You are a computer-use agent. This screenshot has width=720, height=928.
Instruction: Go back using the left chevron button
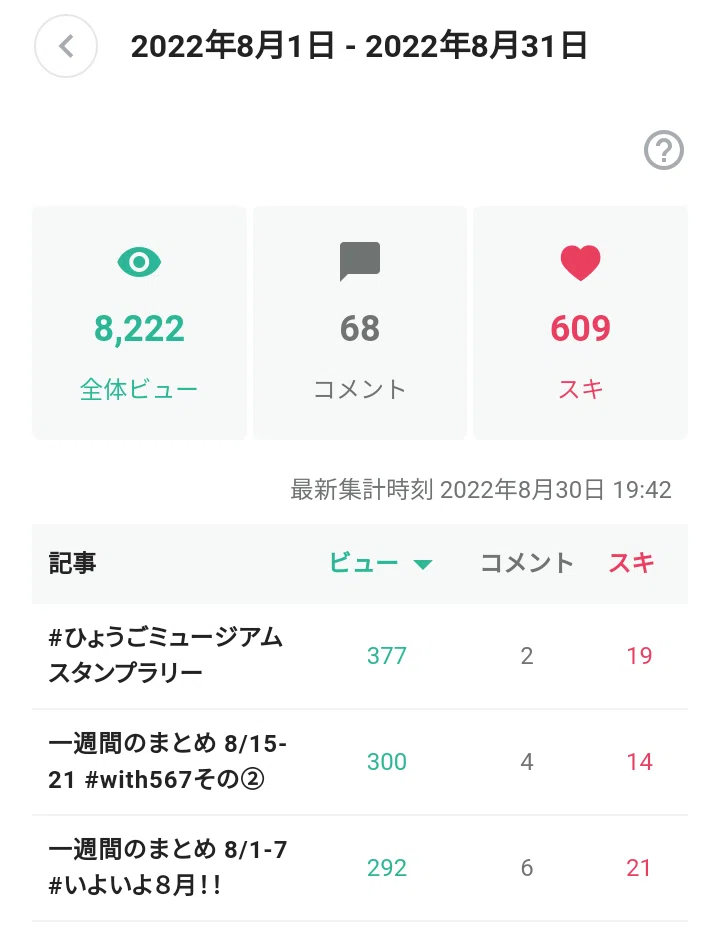click(x=66, y=46)
